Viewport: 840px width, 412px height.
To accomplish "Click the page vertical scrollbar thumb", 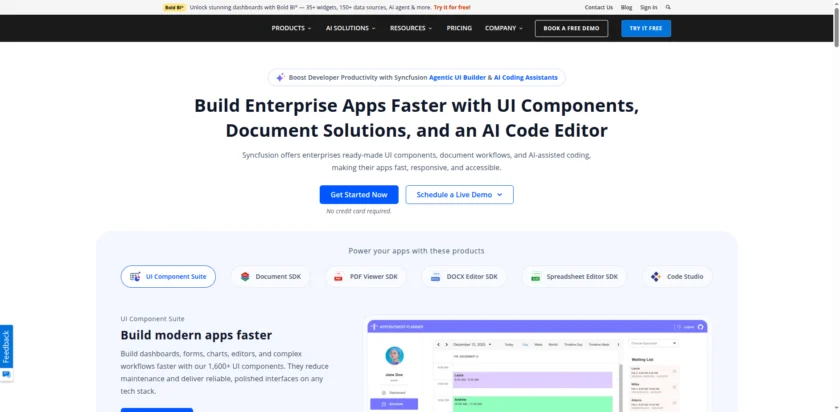I will [836, 26].
